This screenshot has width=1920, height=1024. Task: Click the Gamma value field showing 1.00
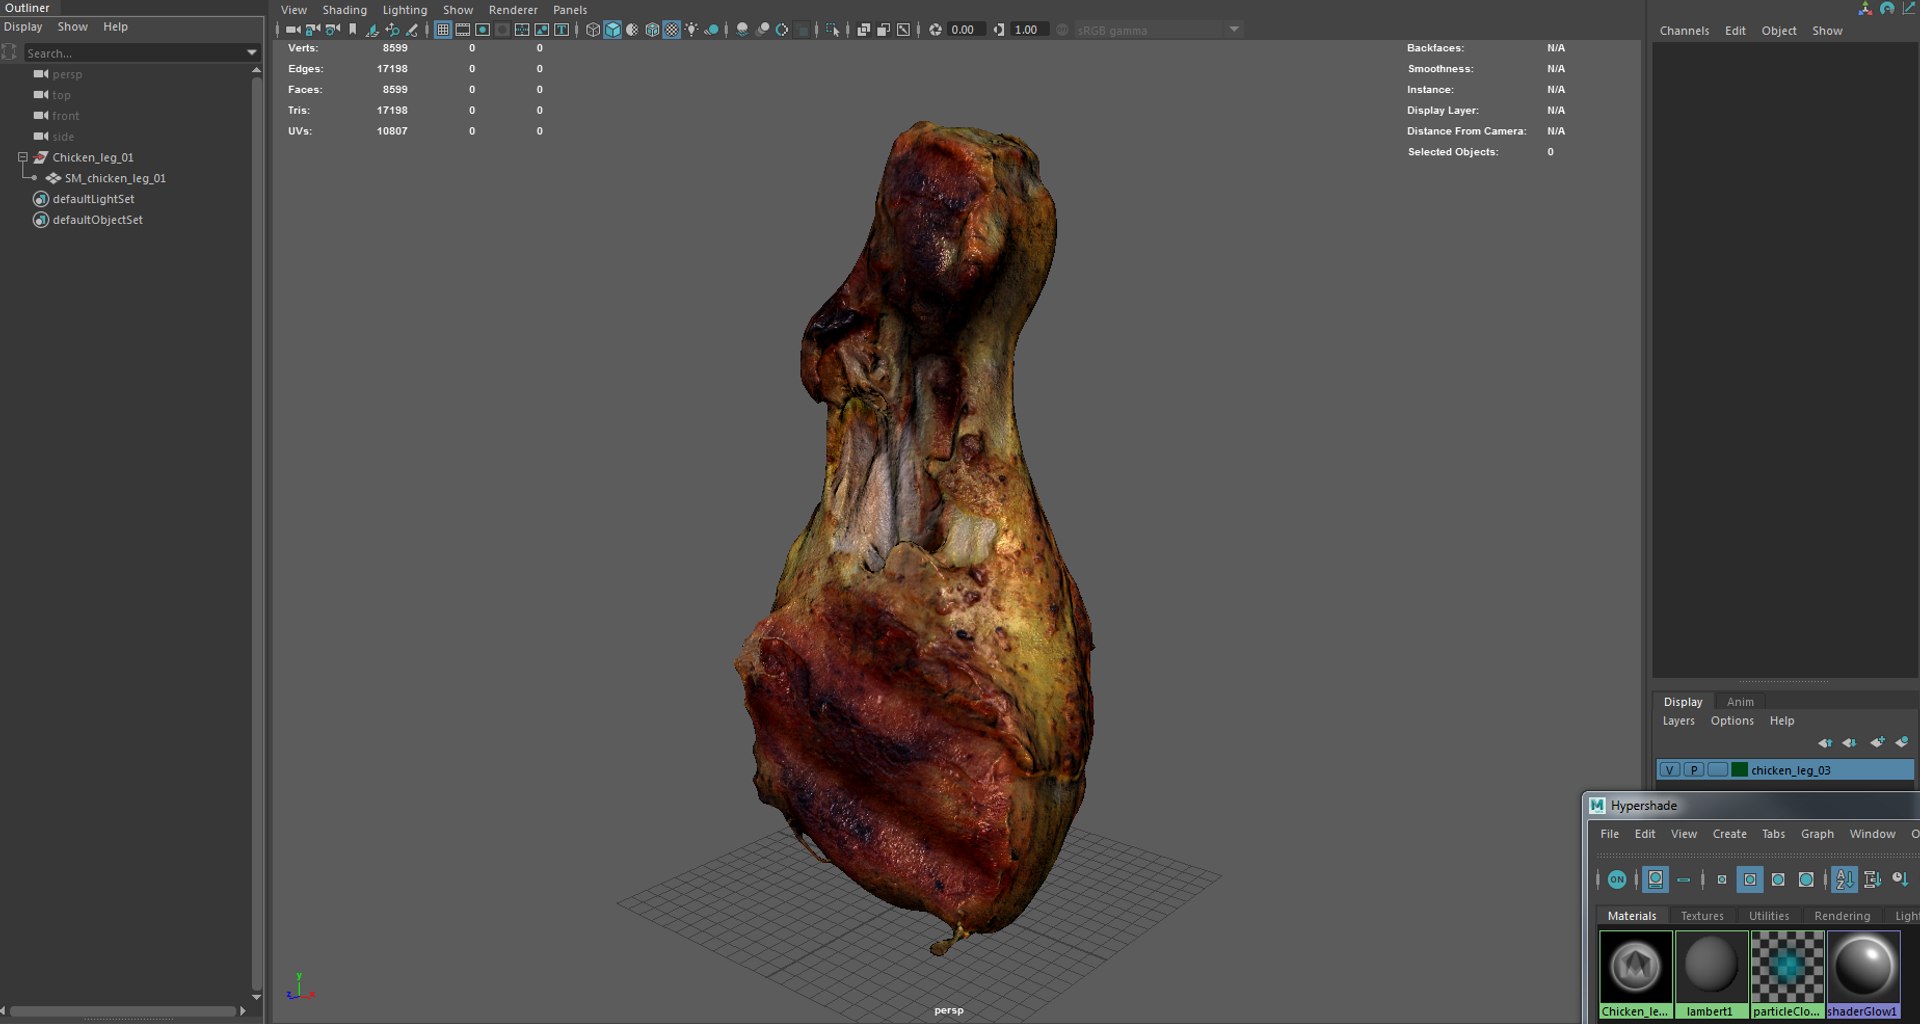pyautogui.click(x=1030, y=30)
